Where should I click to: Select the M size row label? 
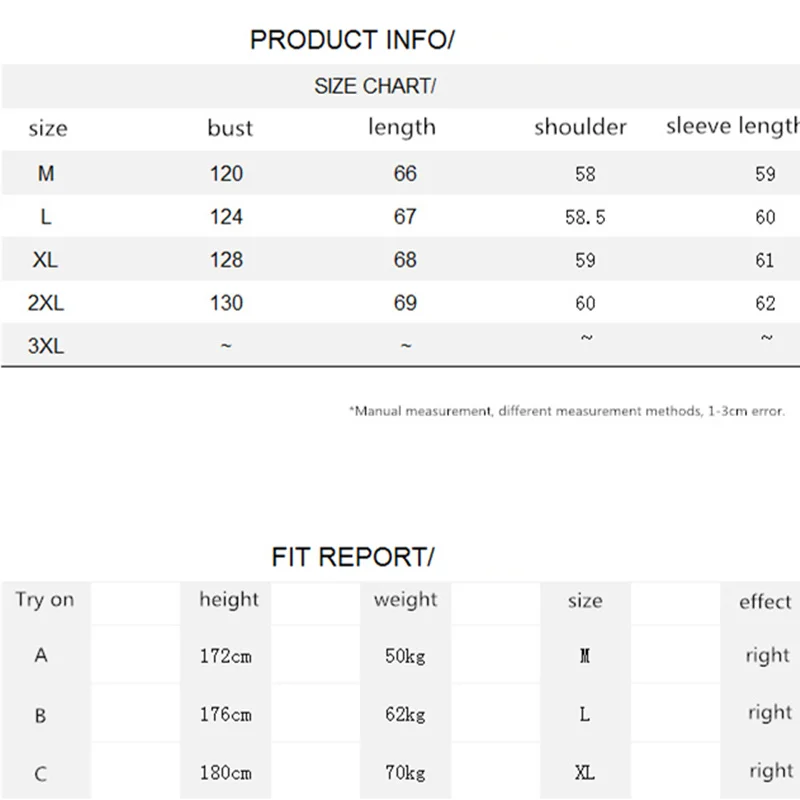click(46, 173)
